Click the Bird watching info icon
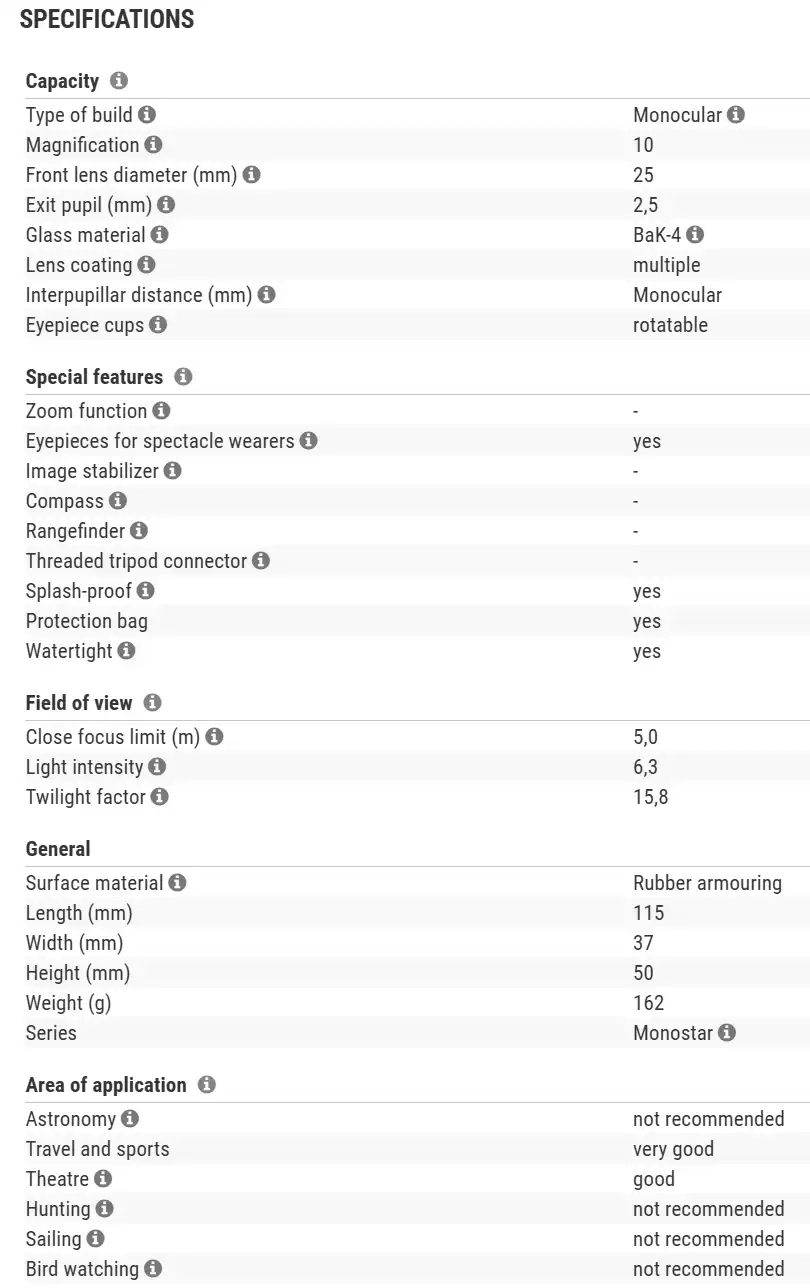The height and width of the screenshot is (1288, 810). click(153, 1269)
